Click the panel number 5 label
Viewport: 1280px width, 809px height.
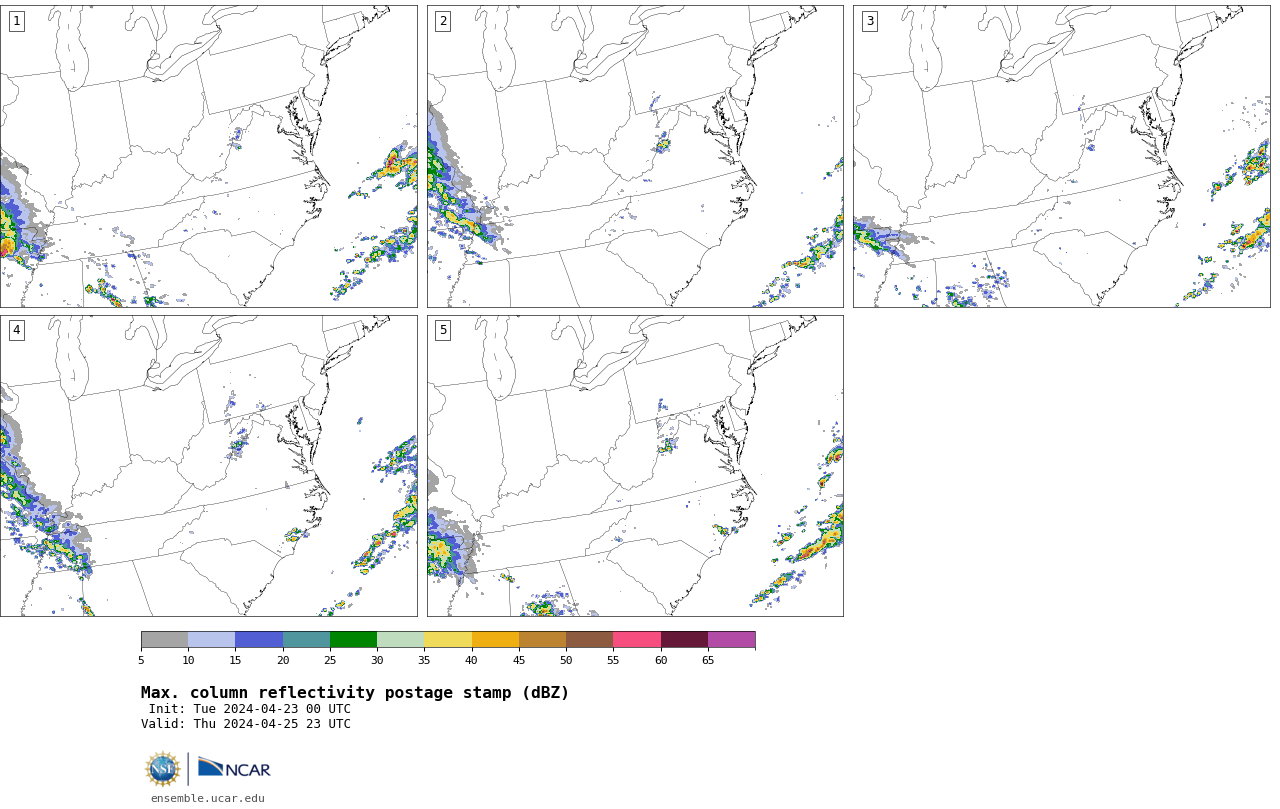coord(443,330)
